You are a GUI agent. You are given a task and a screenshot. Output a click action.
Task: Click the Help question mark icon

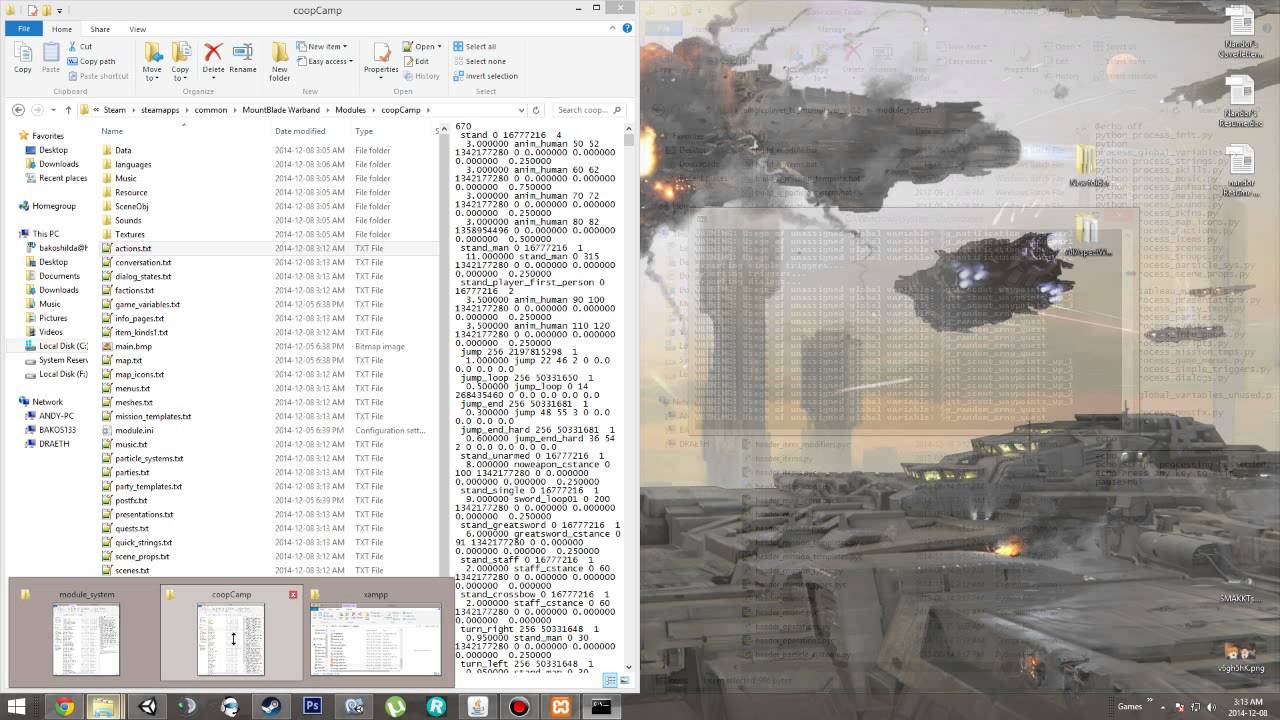click(x=626, y=30)
